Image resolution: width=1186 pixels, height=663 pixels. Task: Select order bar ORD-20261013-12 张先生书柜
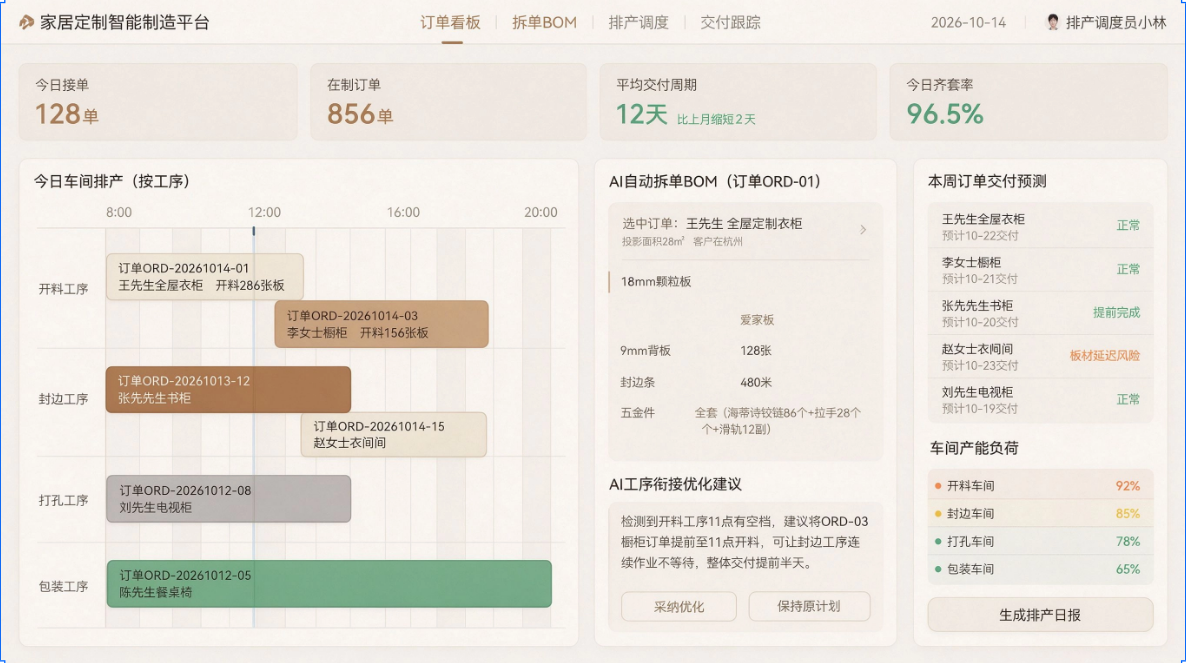coord(228,389)
